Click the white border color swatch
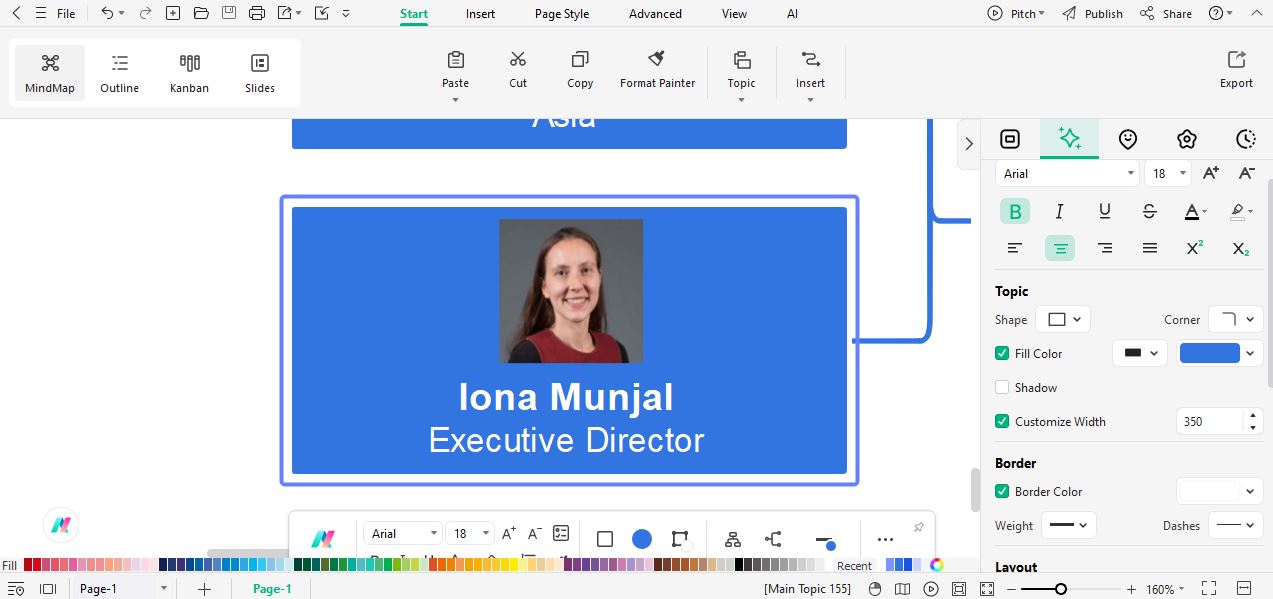 click(x=1209, y=491)
